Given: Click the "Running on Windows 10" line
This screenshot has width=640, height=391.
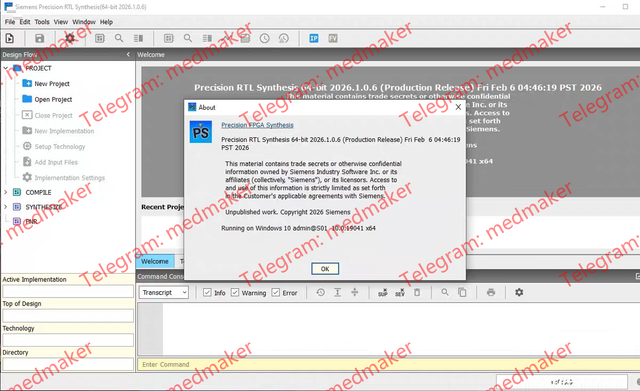Looking at the screenshot, I should point(298,228).
